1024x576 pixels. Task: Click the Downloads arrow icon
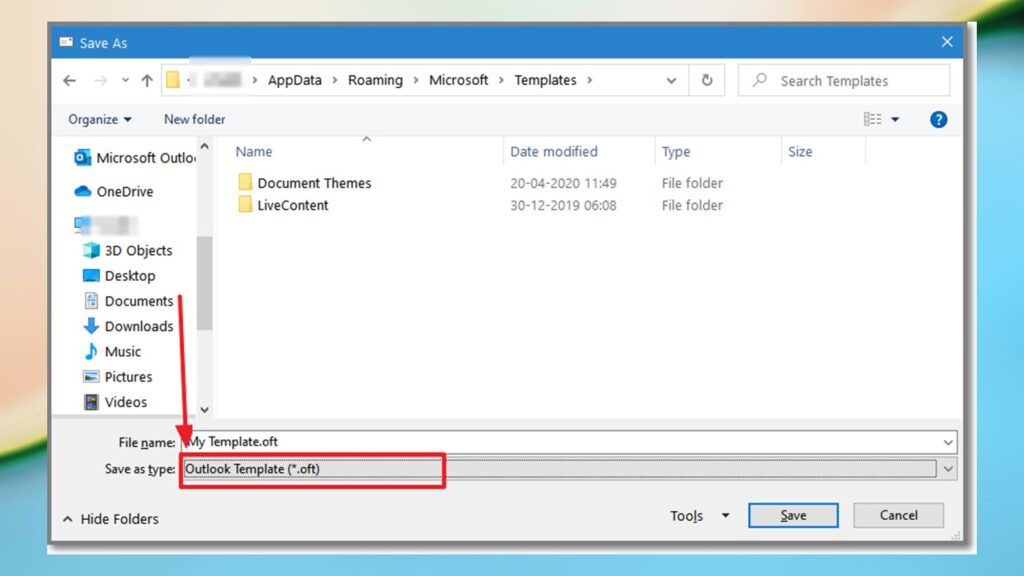coord(91,326)
